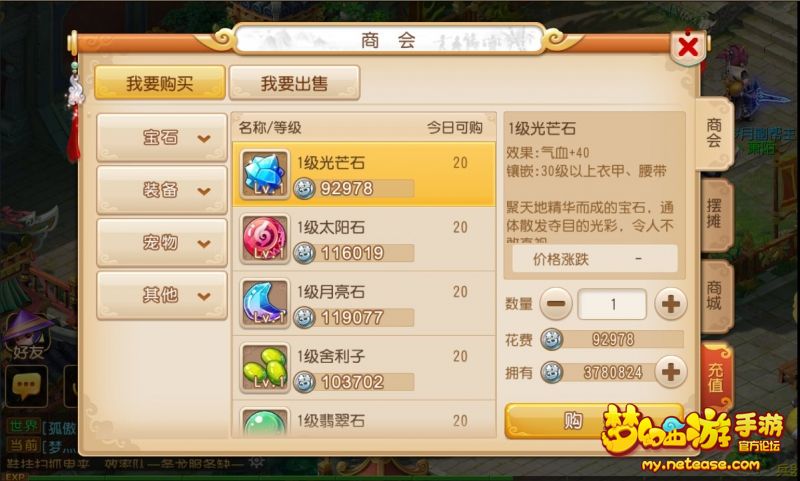
Task: Open the 商城 side tab
Action: [x=716, y=296]
